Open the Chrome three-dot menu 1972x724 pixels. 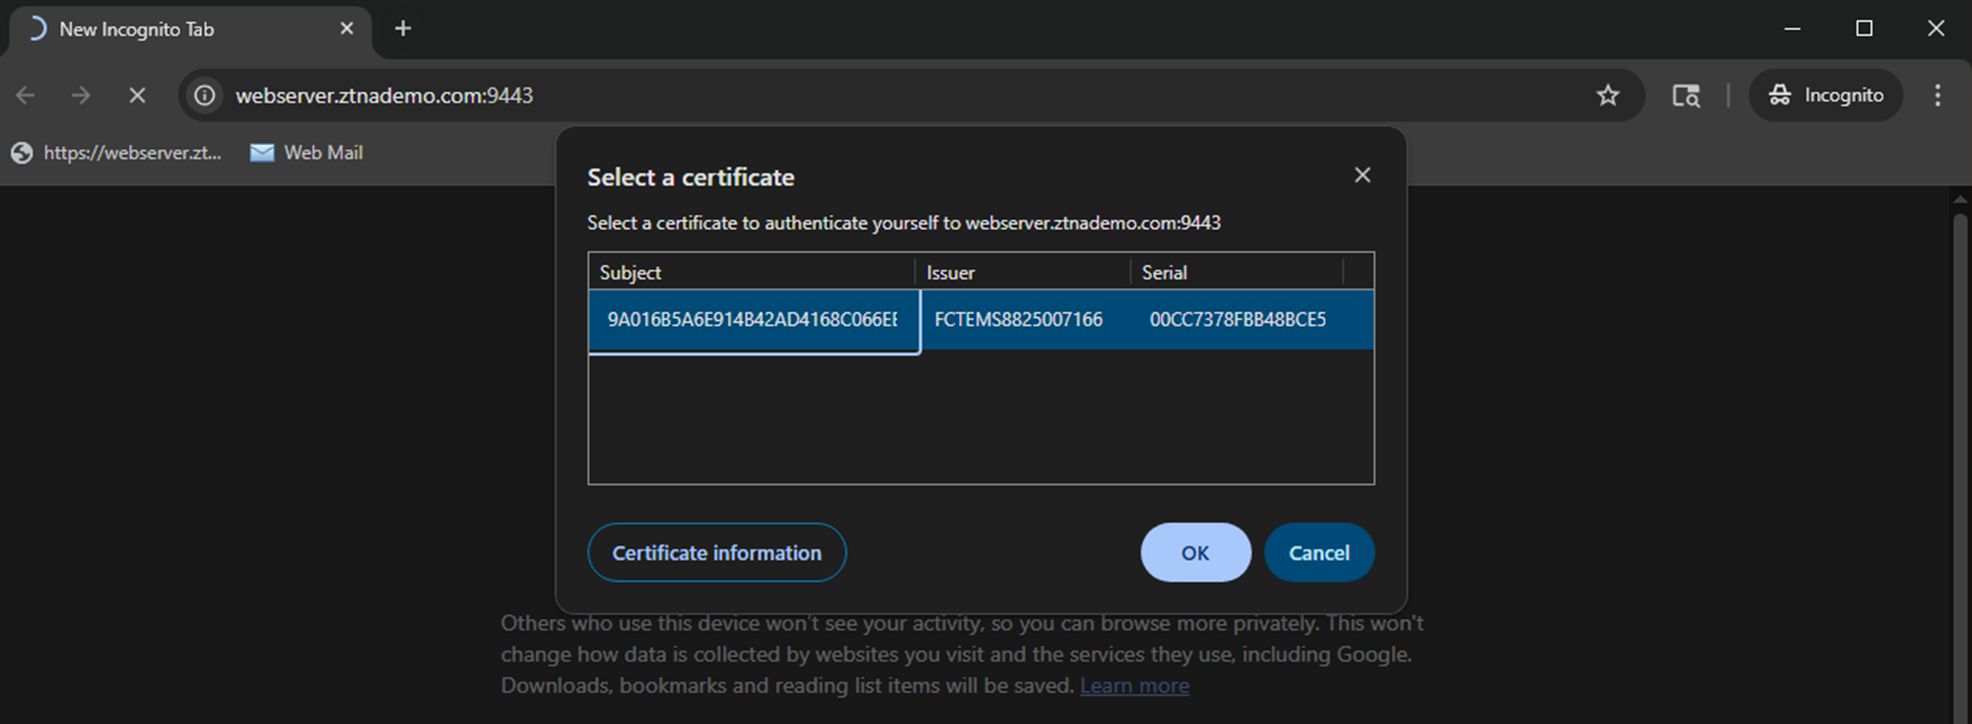point(1937,95)
